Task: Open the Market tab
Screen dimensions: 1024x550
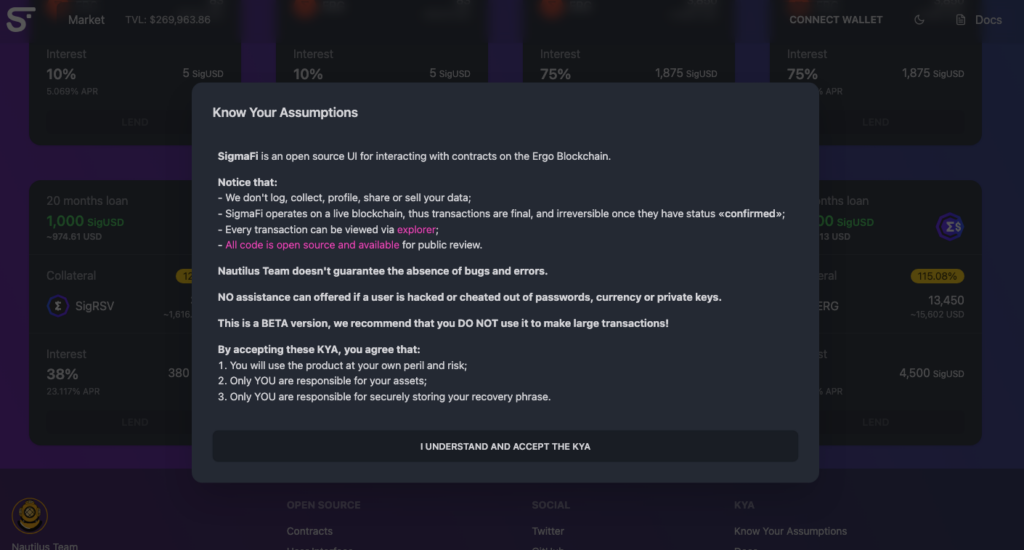Action: [x=86, y=20]
